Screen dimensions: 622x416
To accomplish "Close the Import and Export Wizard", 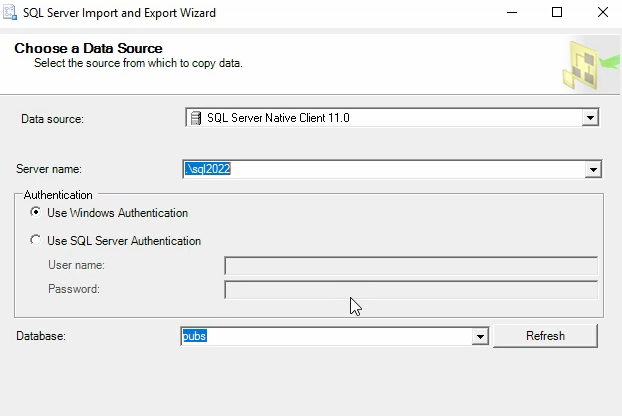I will point(603,12).
